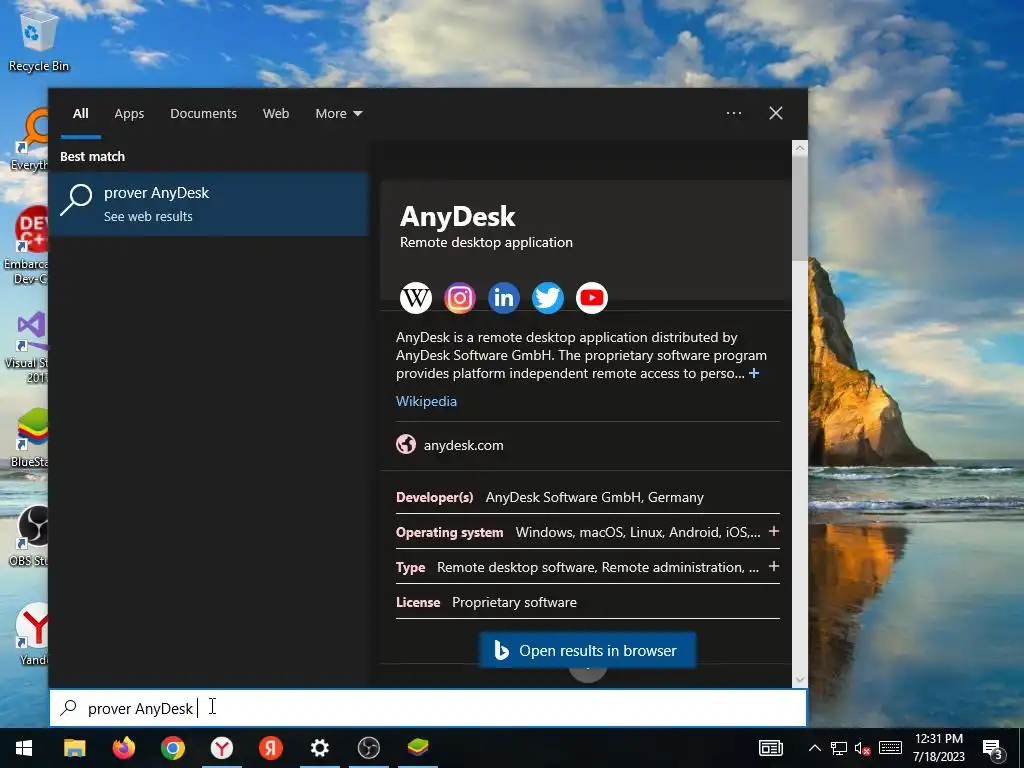This screenshot has width=1024, height=768.
Task: Open AnyDesk's YouTube channel icon
Action: coord(592,298)
